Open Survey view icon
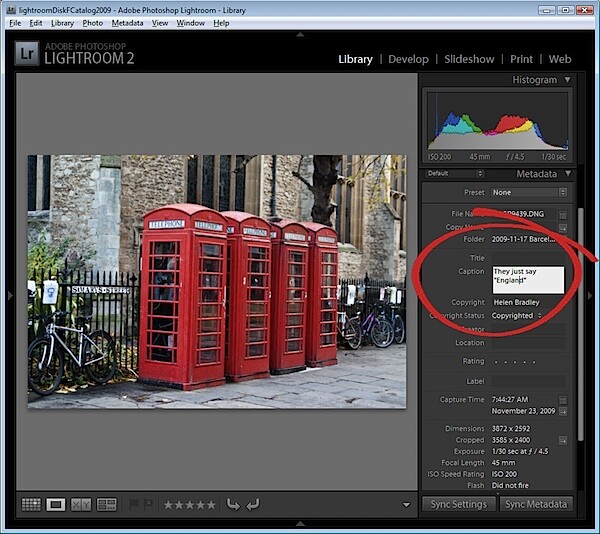 [x=107, y=505]
